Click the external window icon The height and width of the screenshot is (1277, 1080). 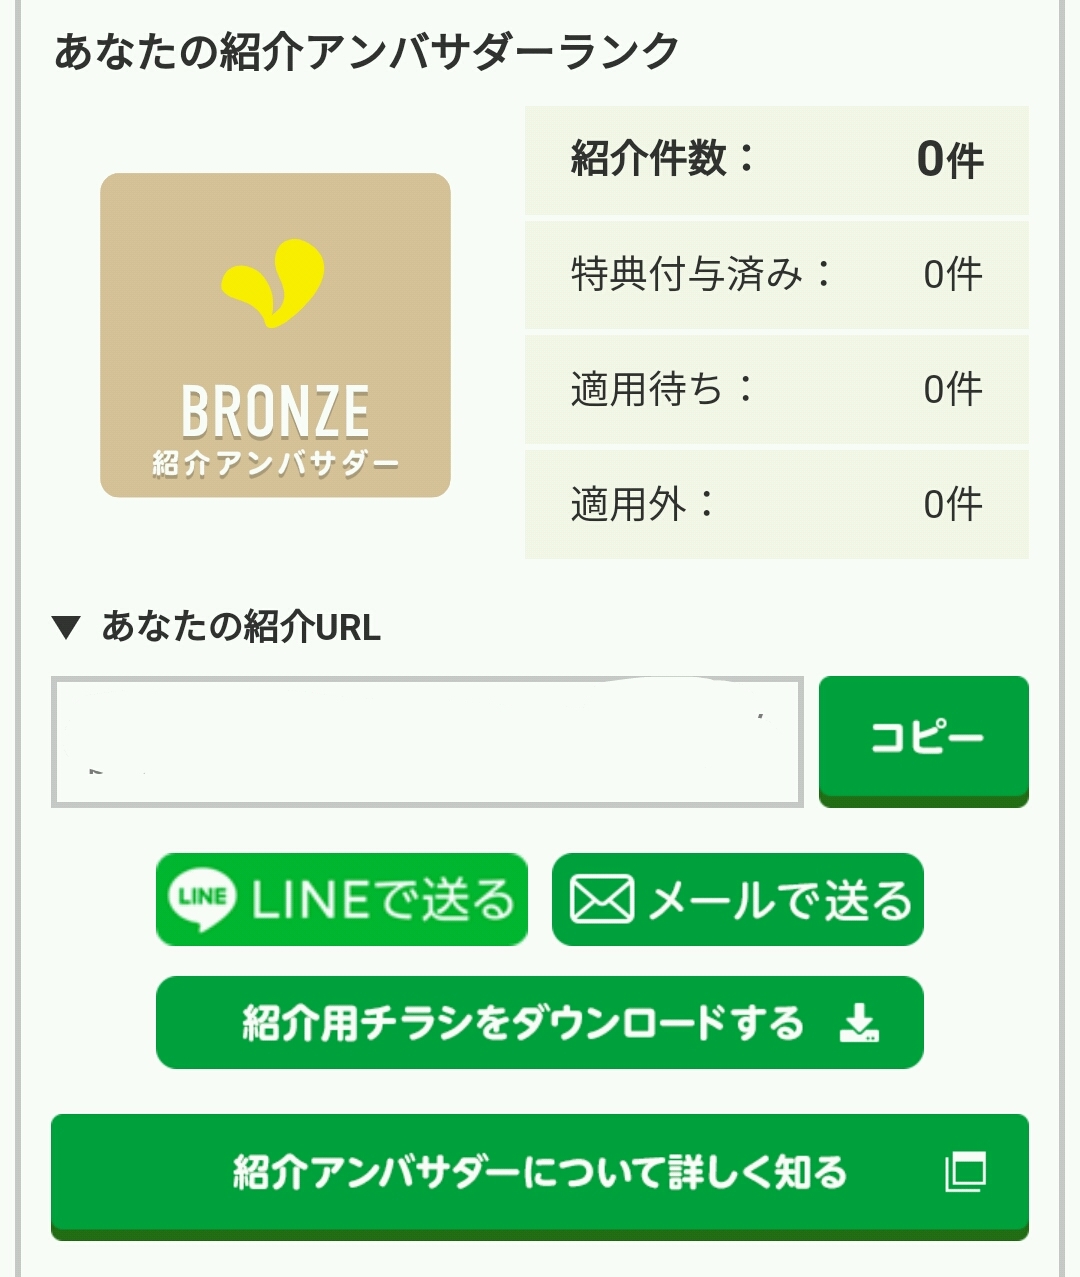coord(965,1171)
